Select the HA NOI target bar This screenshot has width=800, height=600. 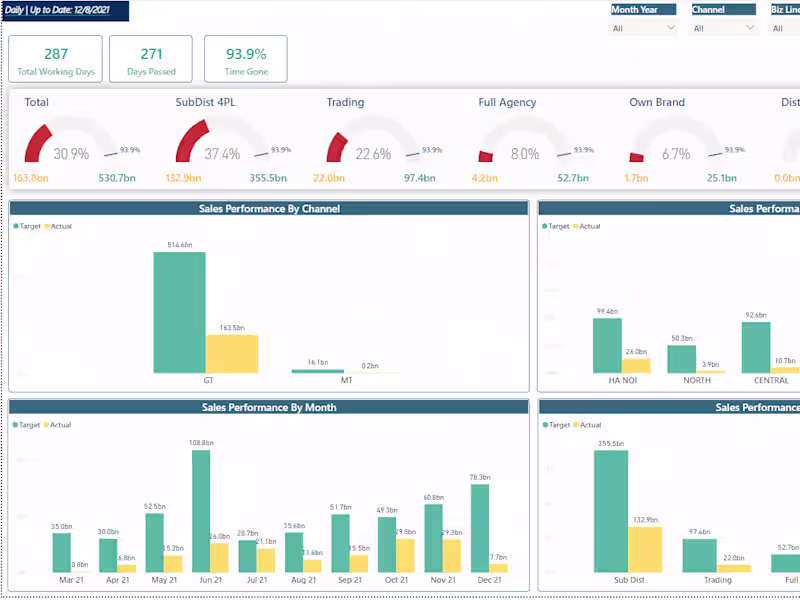(x=607, y=345)
